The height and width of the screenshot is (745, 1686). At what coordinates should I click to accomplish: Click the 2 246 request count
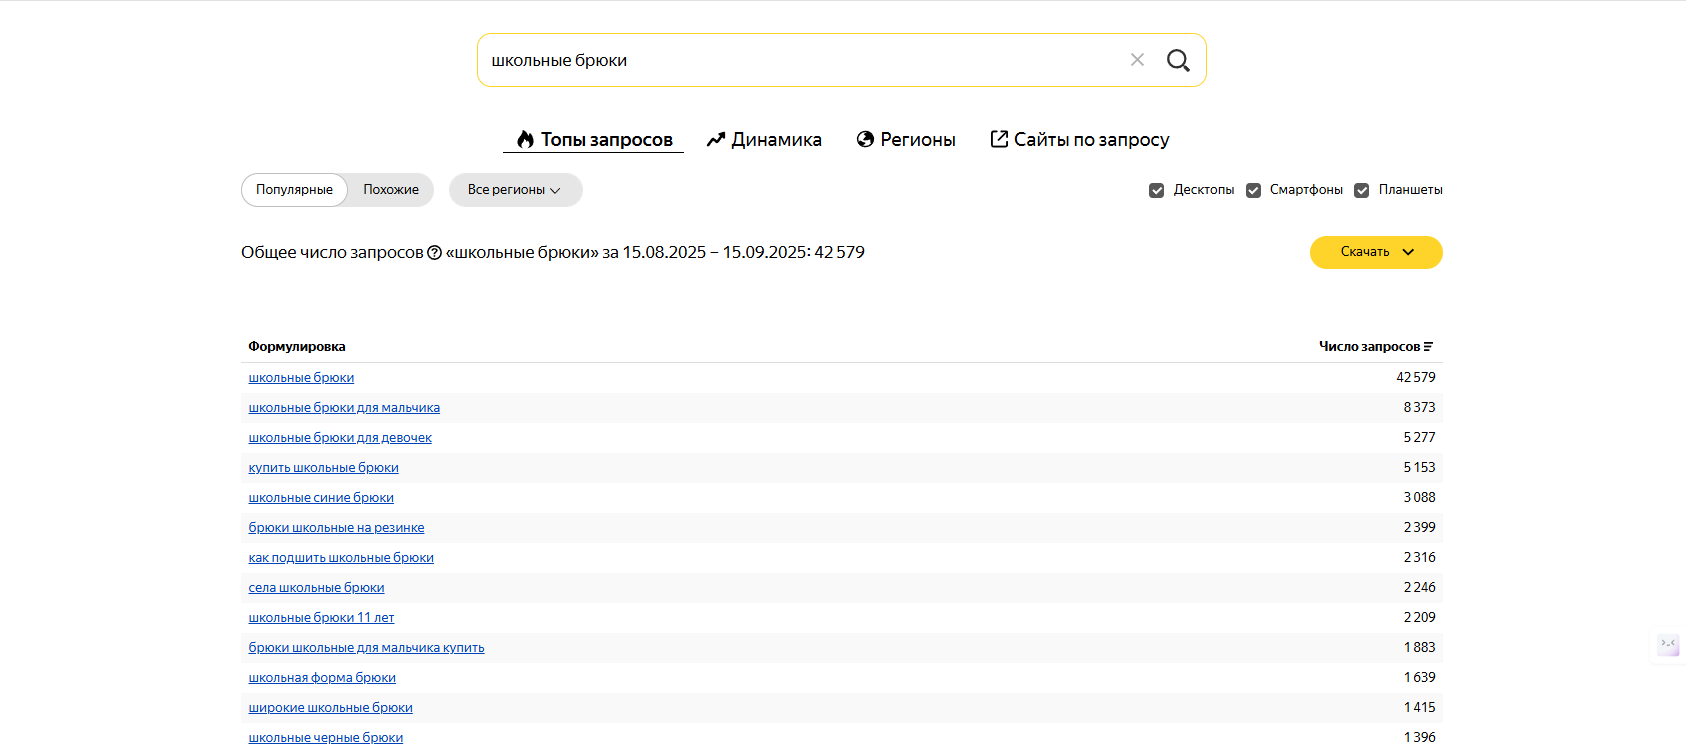click(x=1419, y=588)
